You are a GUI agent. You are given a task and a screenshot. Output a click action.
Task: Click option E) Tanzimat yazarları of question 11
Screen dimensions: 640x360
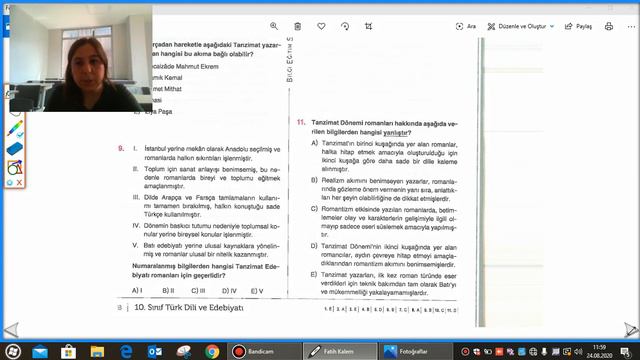pyautogui.click(x=384, y=284)
